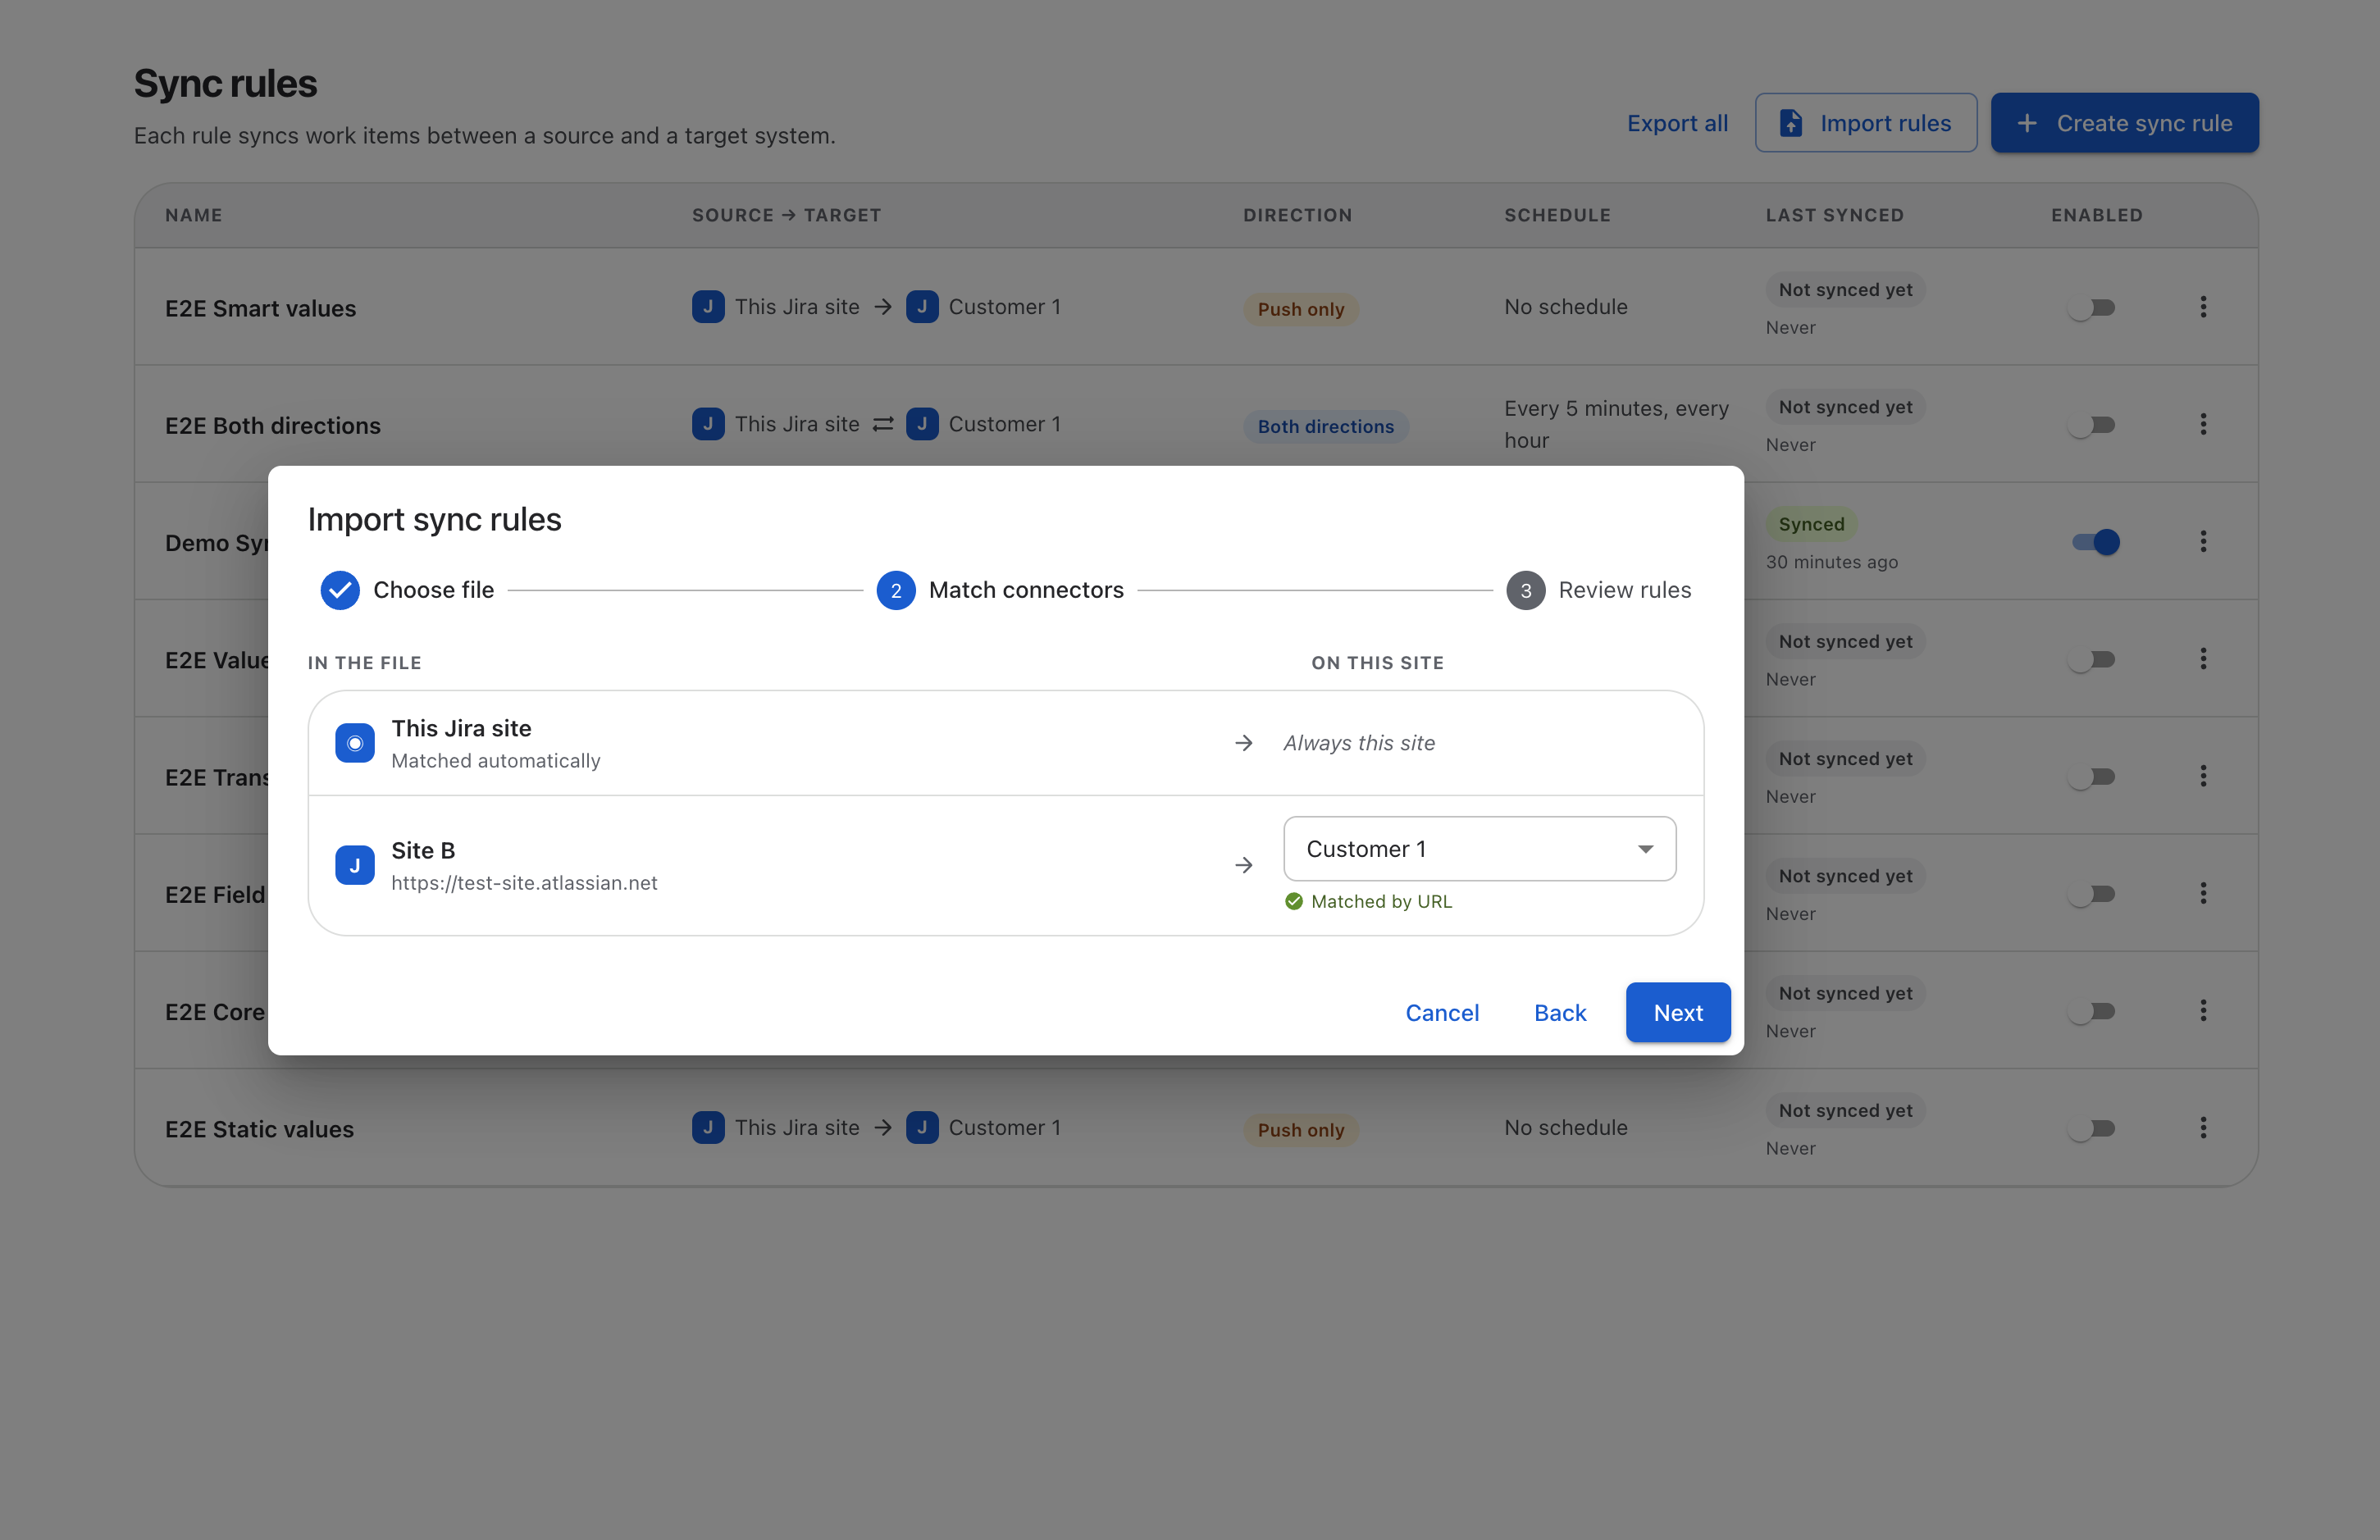Toggle enabled switch for E2E Both directions
Image resolution: width=2380 pixels, height=1540 pixels.
tap(2093, 425)
